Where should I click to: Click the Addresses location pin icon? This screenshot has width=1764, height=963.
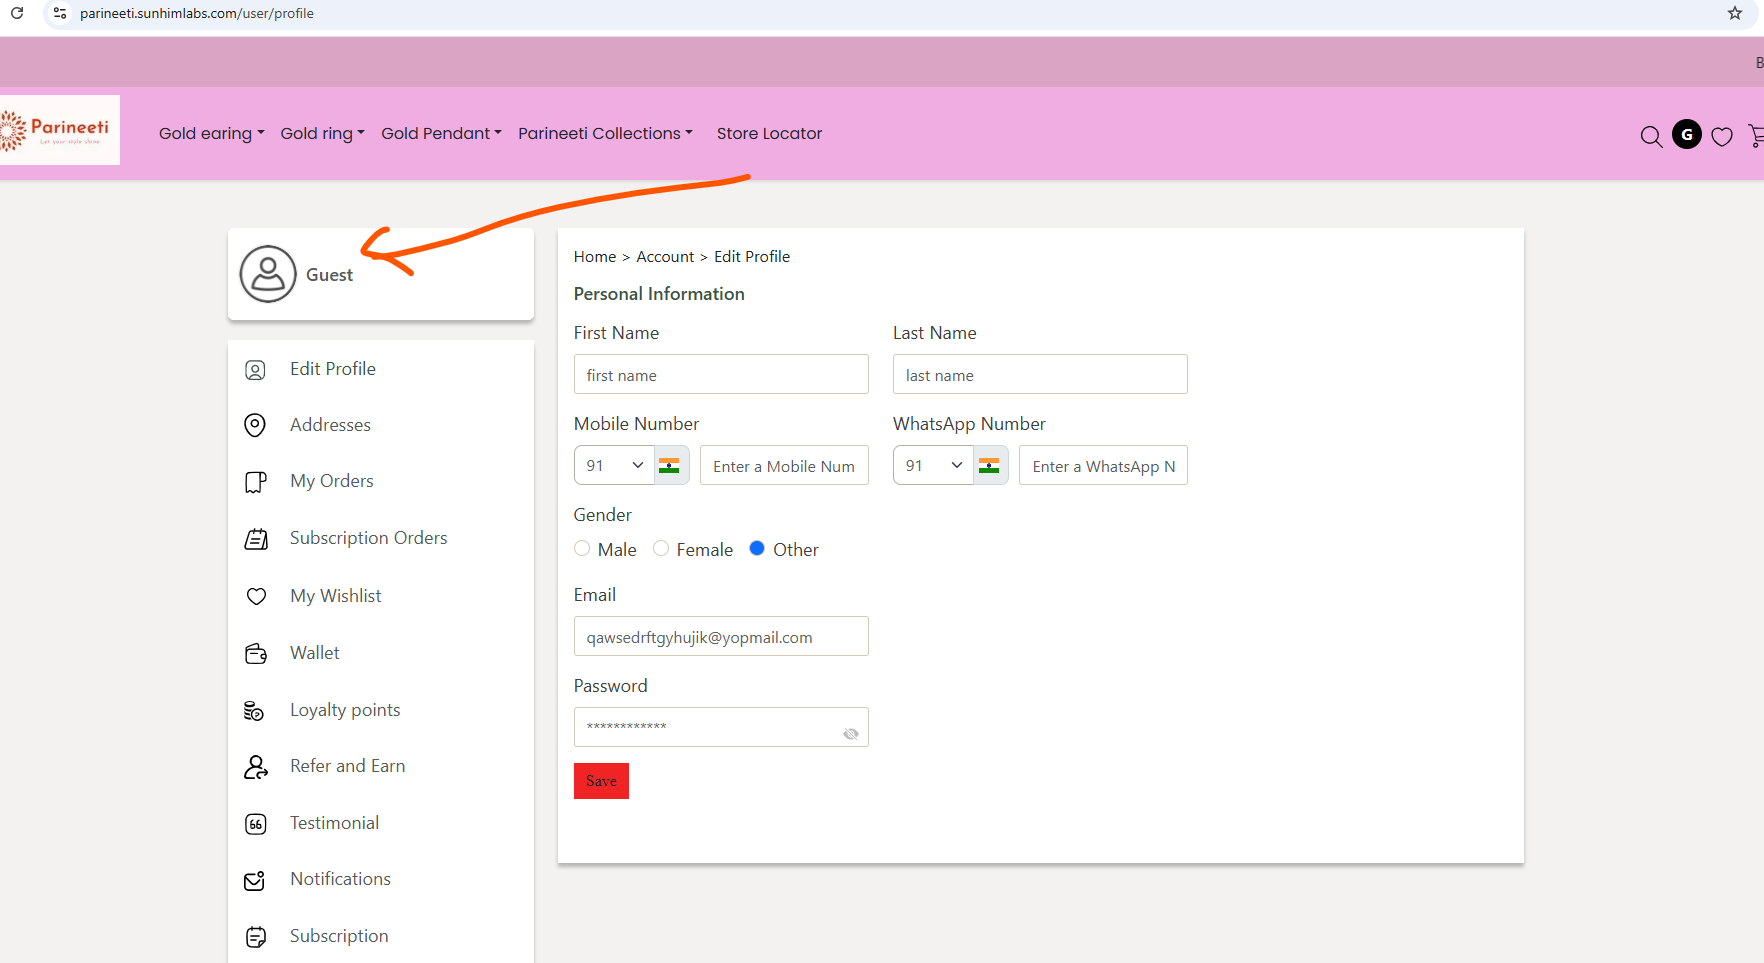256,426
